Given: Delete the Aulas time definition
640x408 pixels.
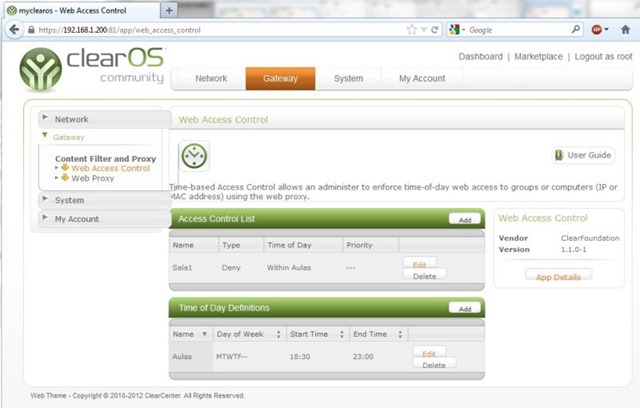Looking at the screenshot, I should (433, 365).
